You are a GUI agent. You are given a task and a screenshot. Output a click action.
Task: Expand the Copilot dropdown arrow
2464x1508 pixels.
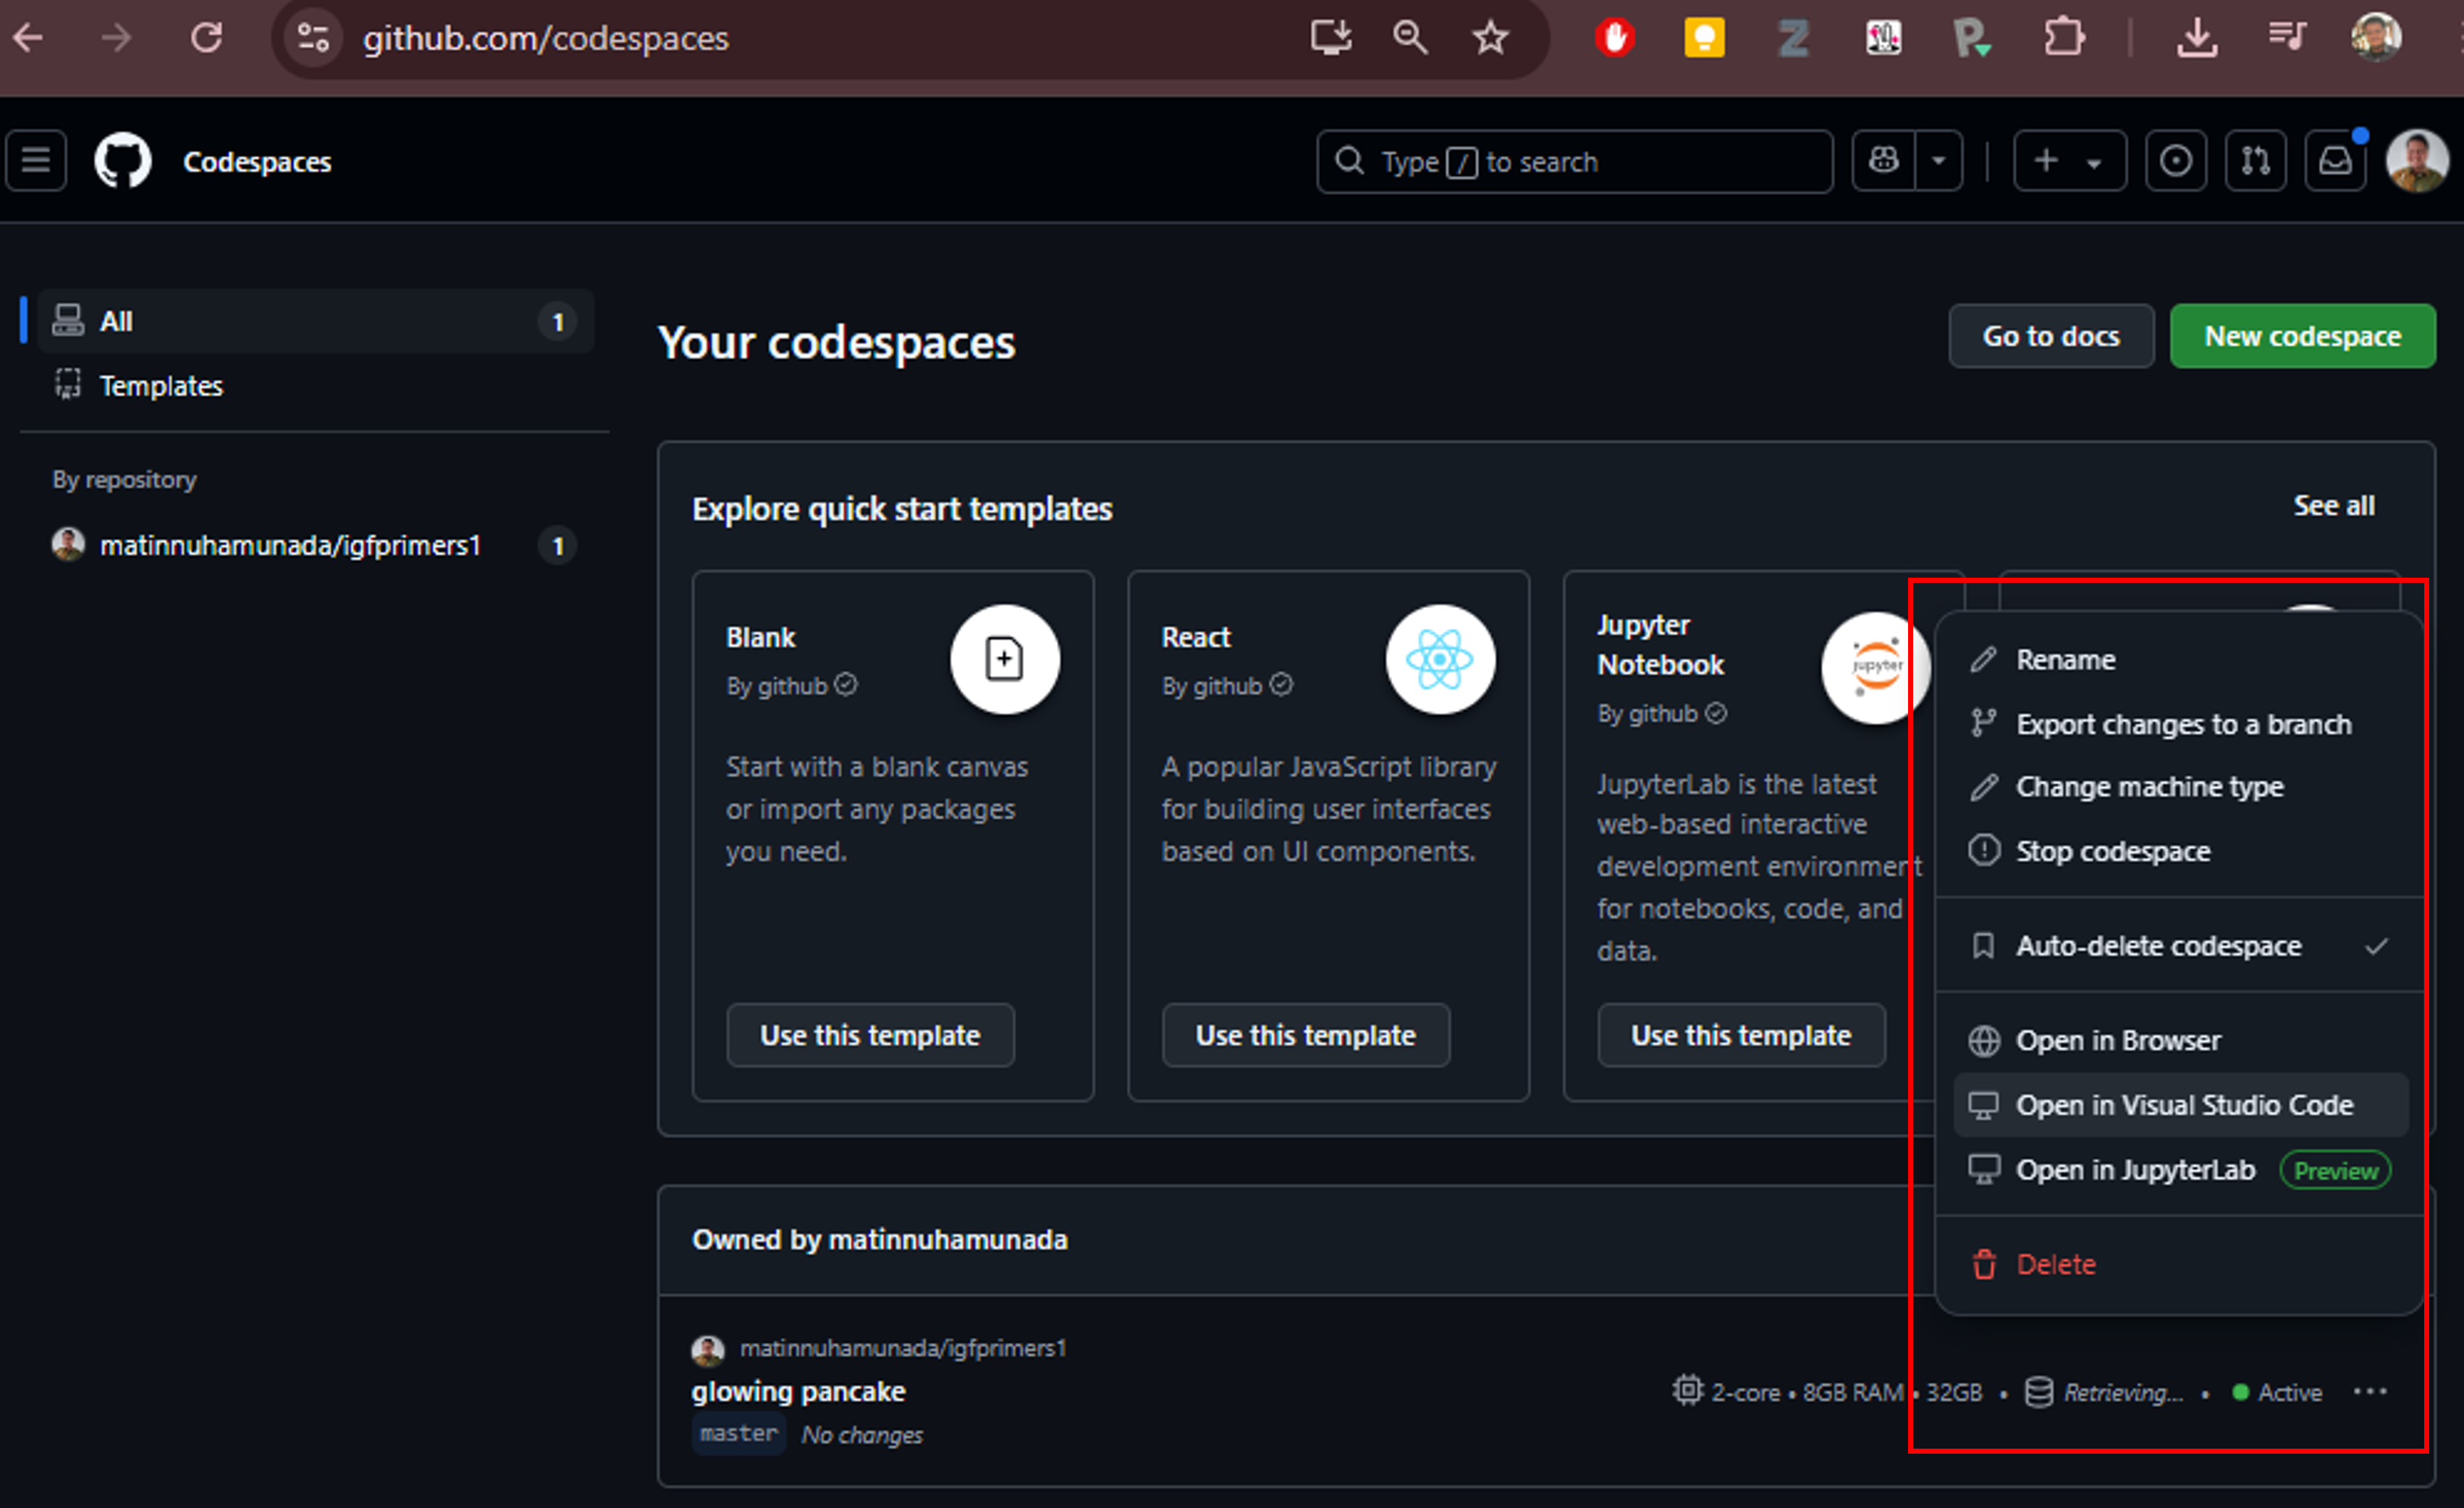point(1938,160)
